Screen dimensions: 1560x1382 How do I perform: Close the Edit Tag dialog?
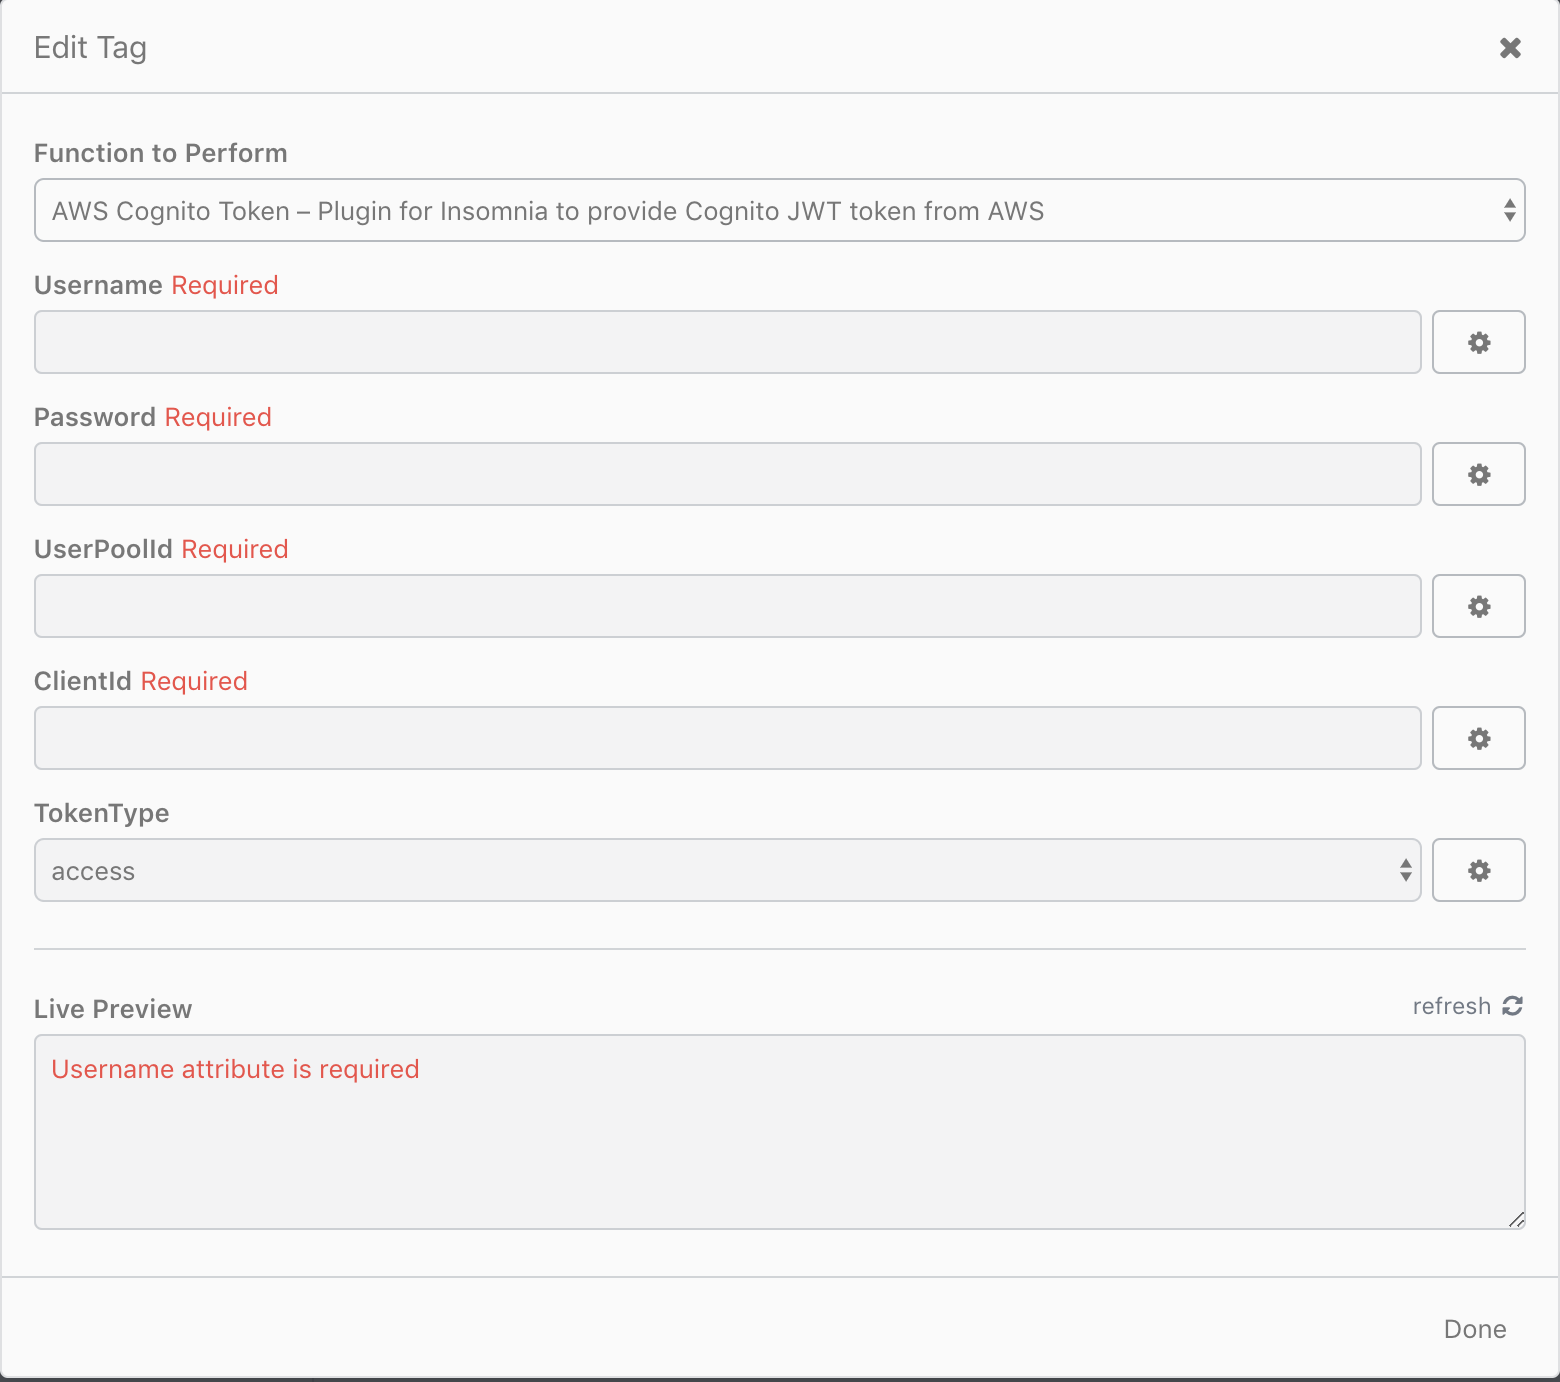(x=1510, y=48)
